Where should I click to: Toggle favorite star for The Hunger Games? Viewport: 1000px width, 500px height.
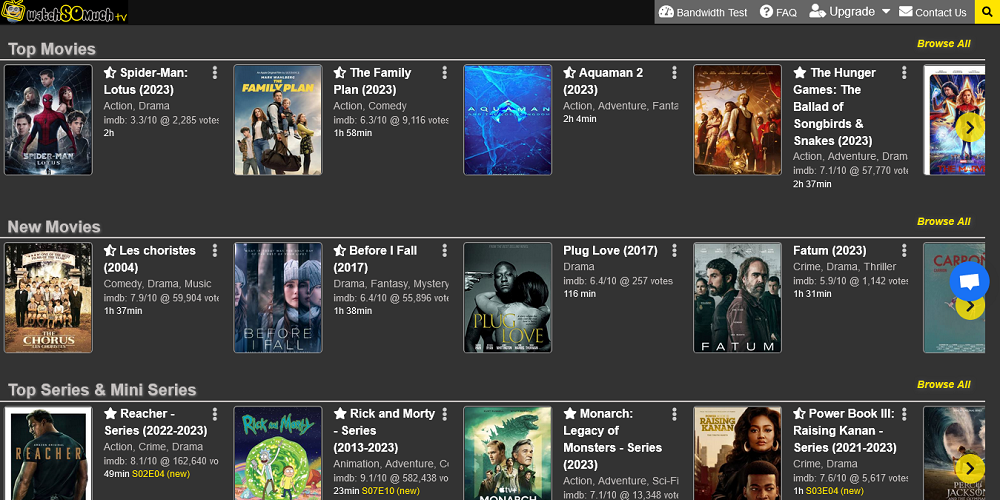click(x=800, y=73)
